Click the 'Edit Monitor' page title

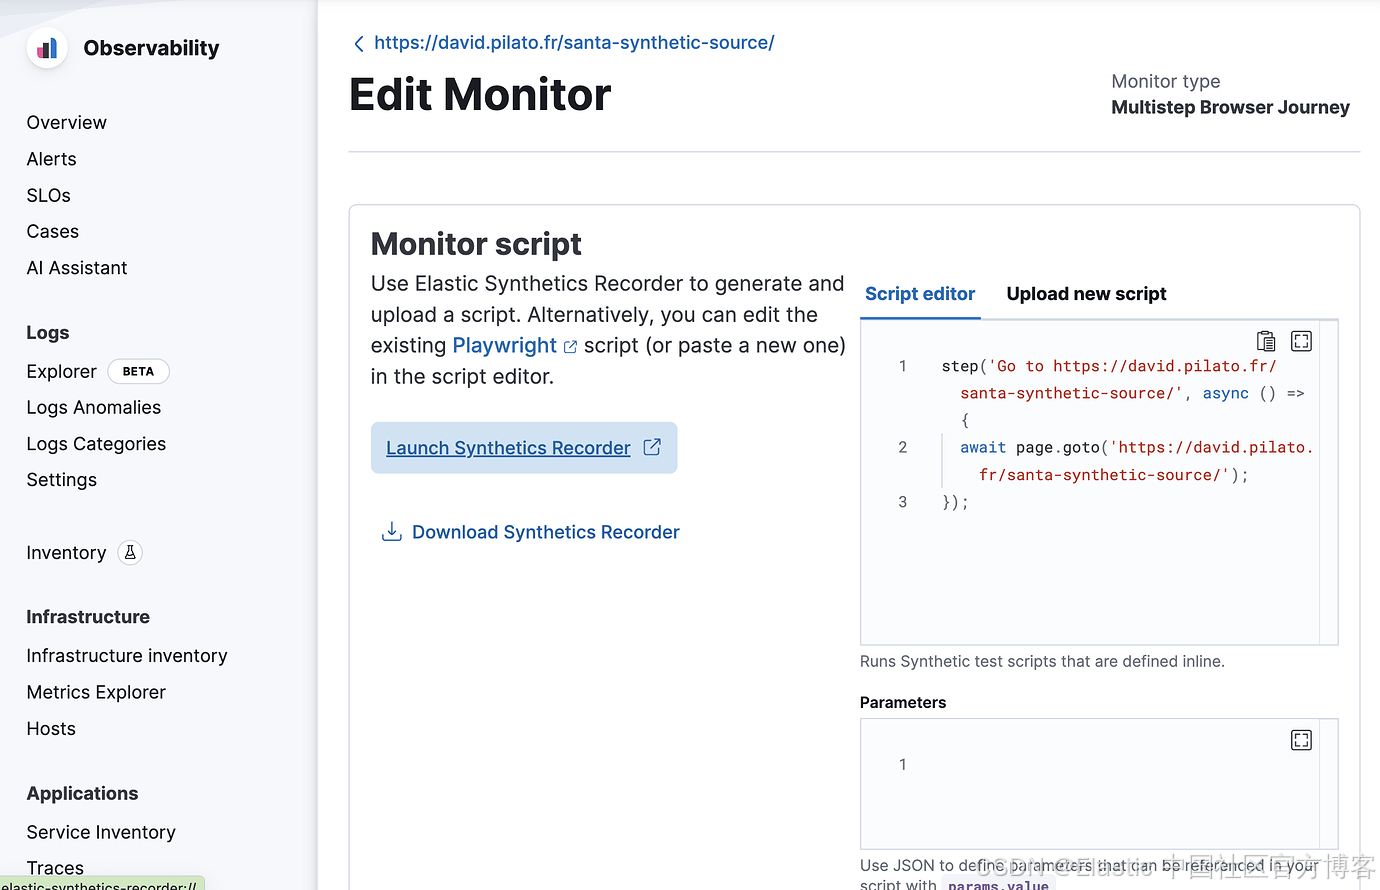(480, 95)
